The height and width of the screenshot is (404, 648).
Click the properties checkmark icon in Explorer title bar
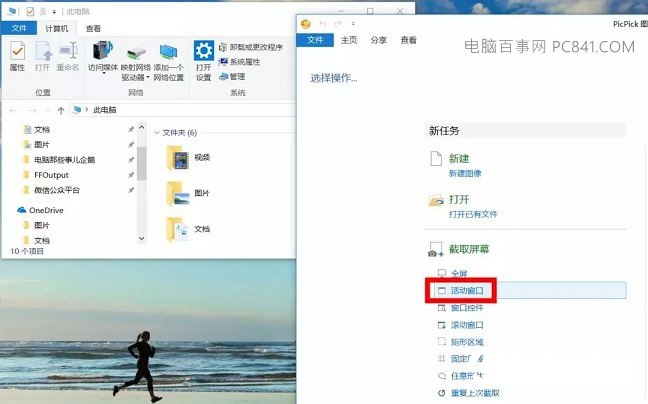30,11
